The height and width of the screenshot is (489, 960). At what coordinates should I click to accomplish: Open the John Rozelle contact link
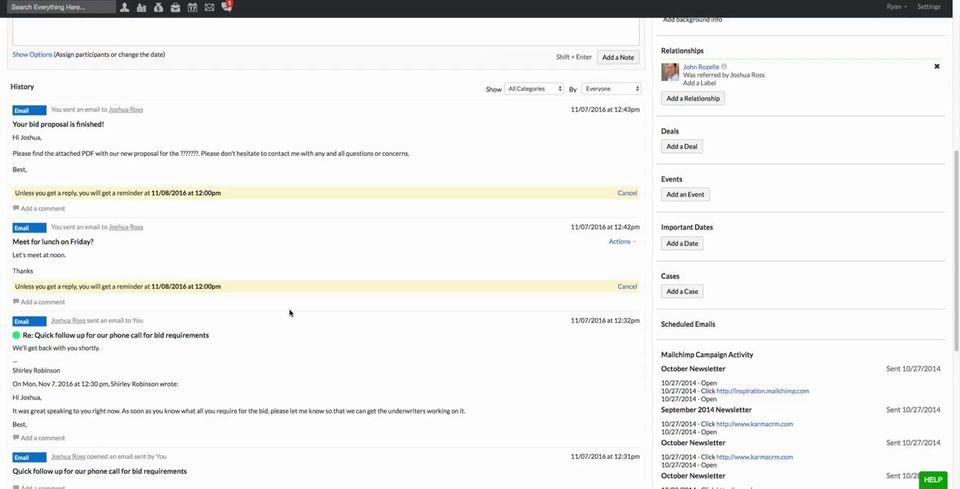(x=701, y=67)
